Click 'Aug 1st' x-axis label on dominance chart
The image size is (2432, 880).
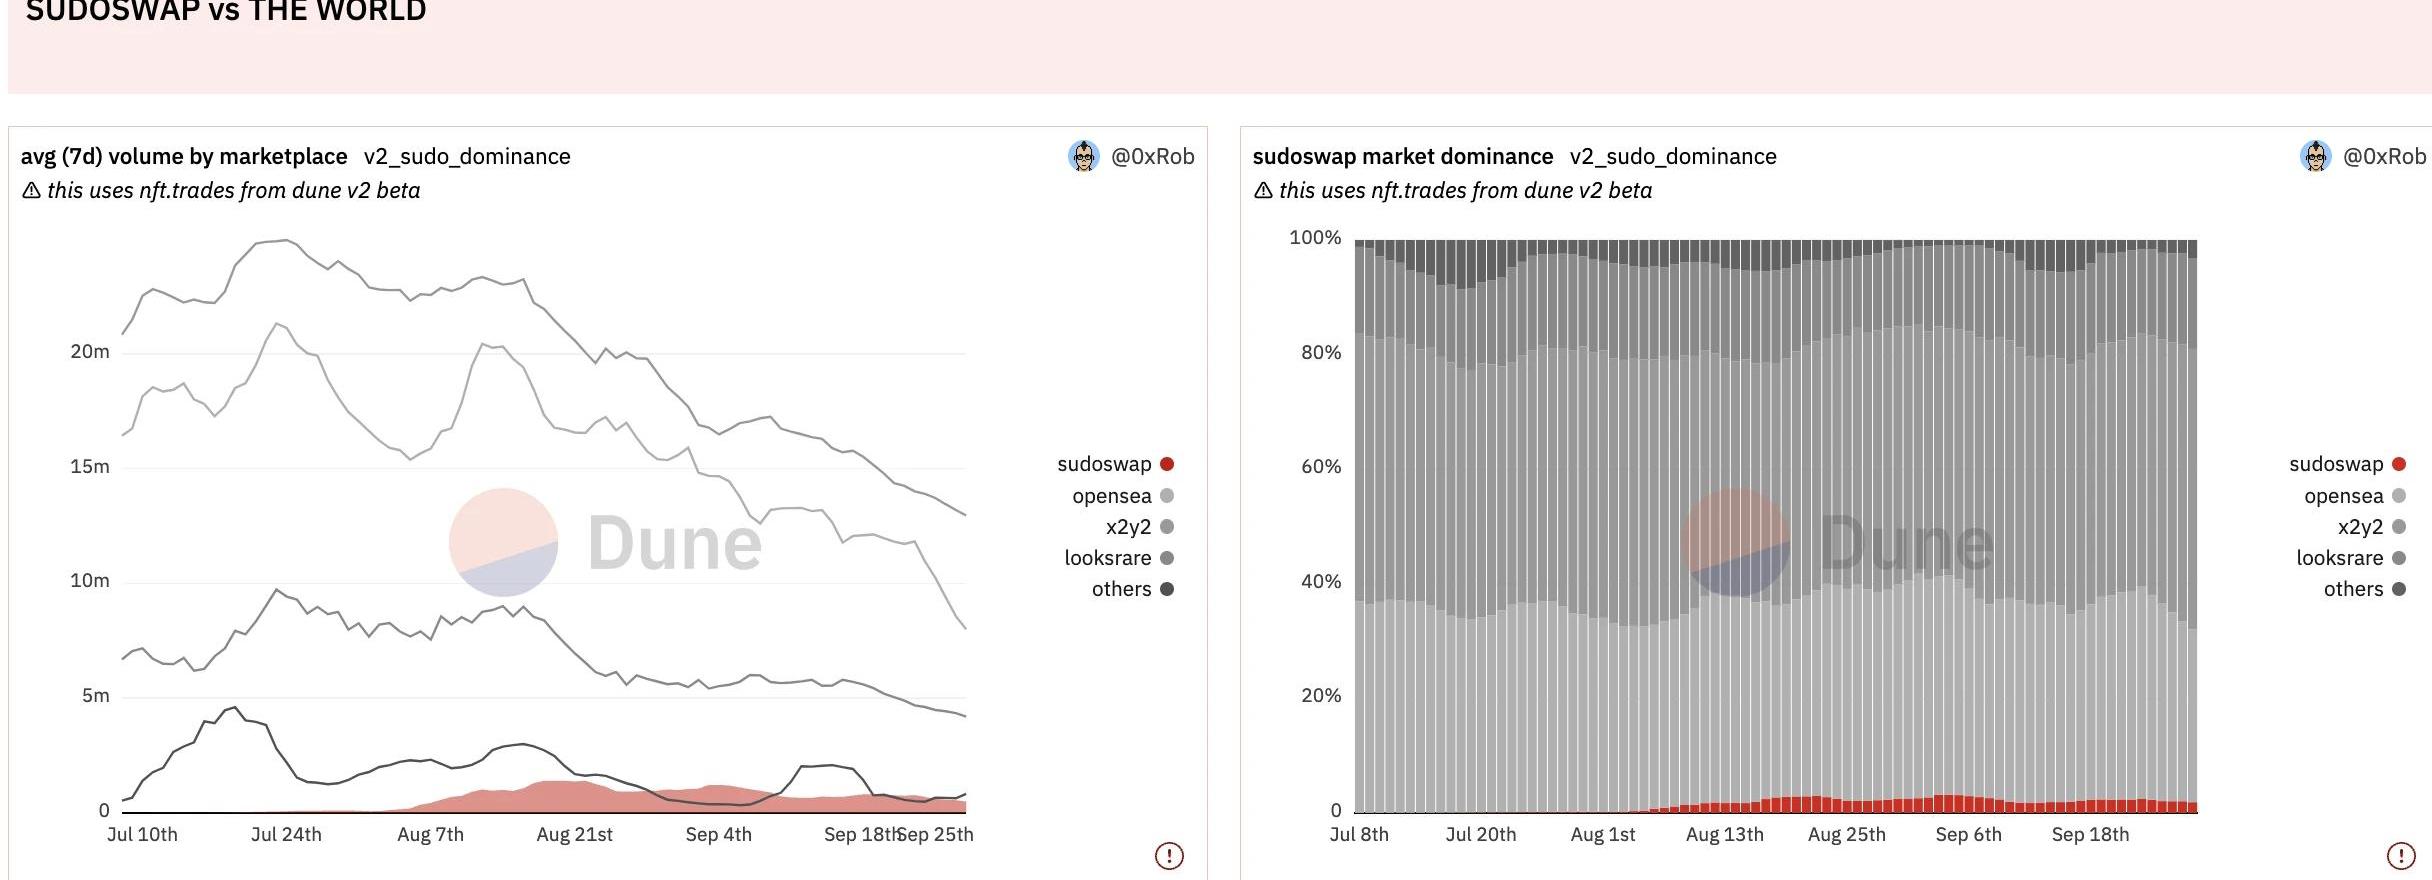(1603, 834)
